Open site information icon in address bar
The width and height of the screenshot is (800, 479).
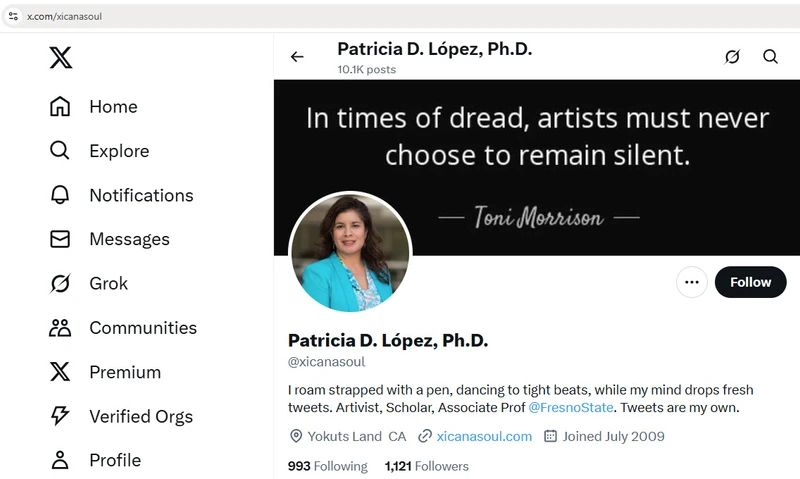coord(13,16)
